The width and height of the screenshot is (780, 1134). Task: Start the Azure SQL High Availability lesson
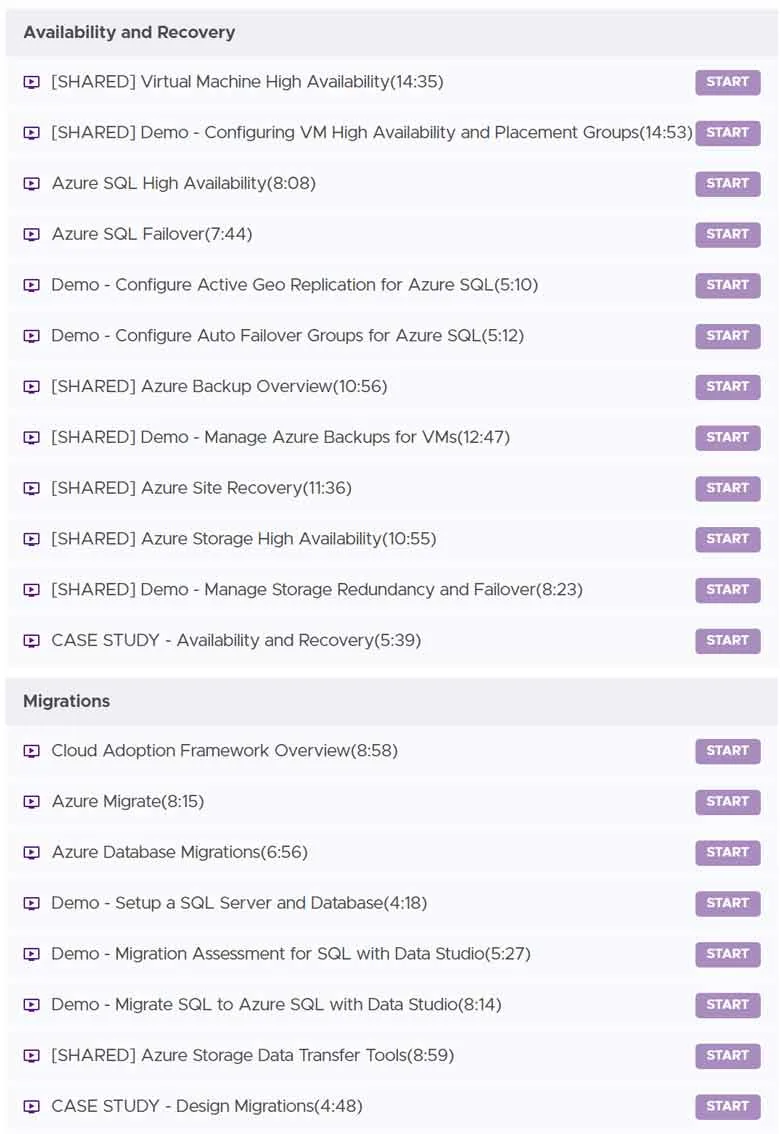coord(727,184)
